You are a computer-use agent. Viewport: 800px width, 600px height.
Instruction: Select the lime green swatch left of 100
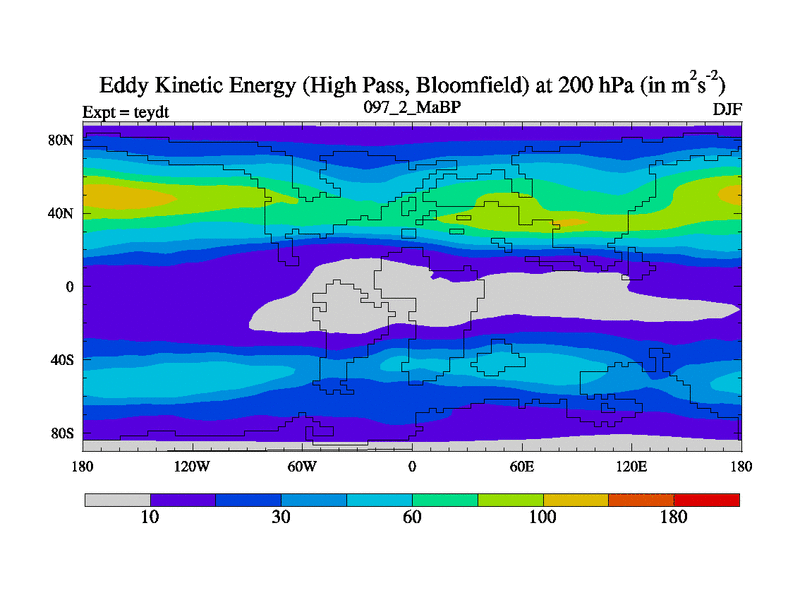(x=510, y=499)
